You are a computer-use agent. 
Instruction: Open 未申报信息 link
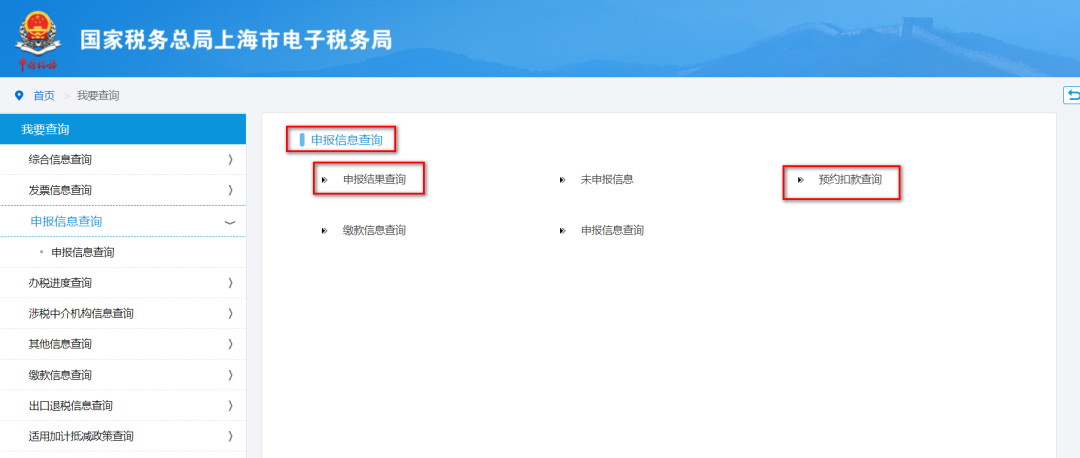coord(607,180)
